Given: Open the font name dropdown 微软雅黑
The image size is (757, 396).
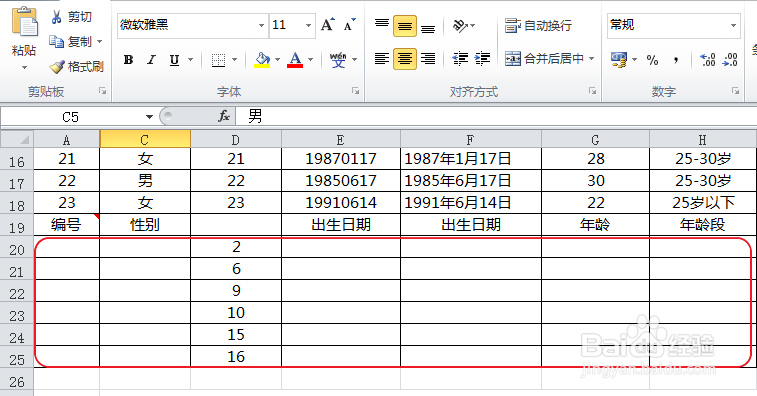Looking at the screenshot, I should pos(261,25).
